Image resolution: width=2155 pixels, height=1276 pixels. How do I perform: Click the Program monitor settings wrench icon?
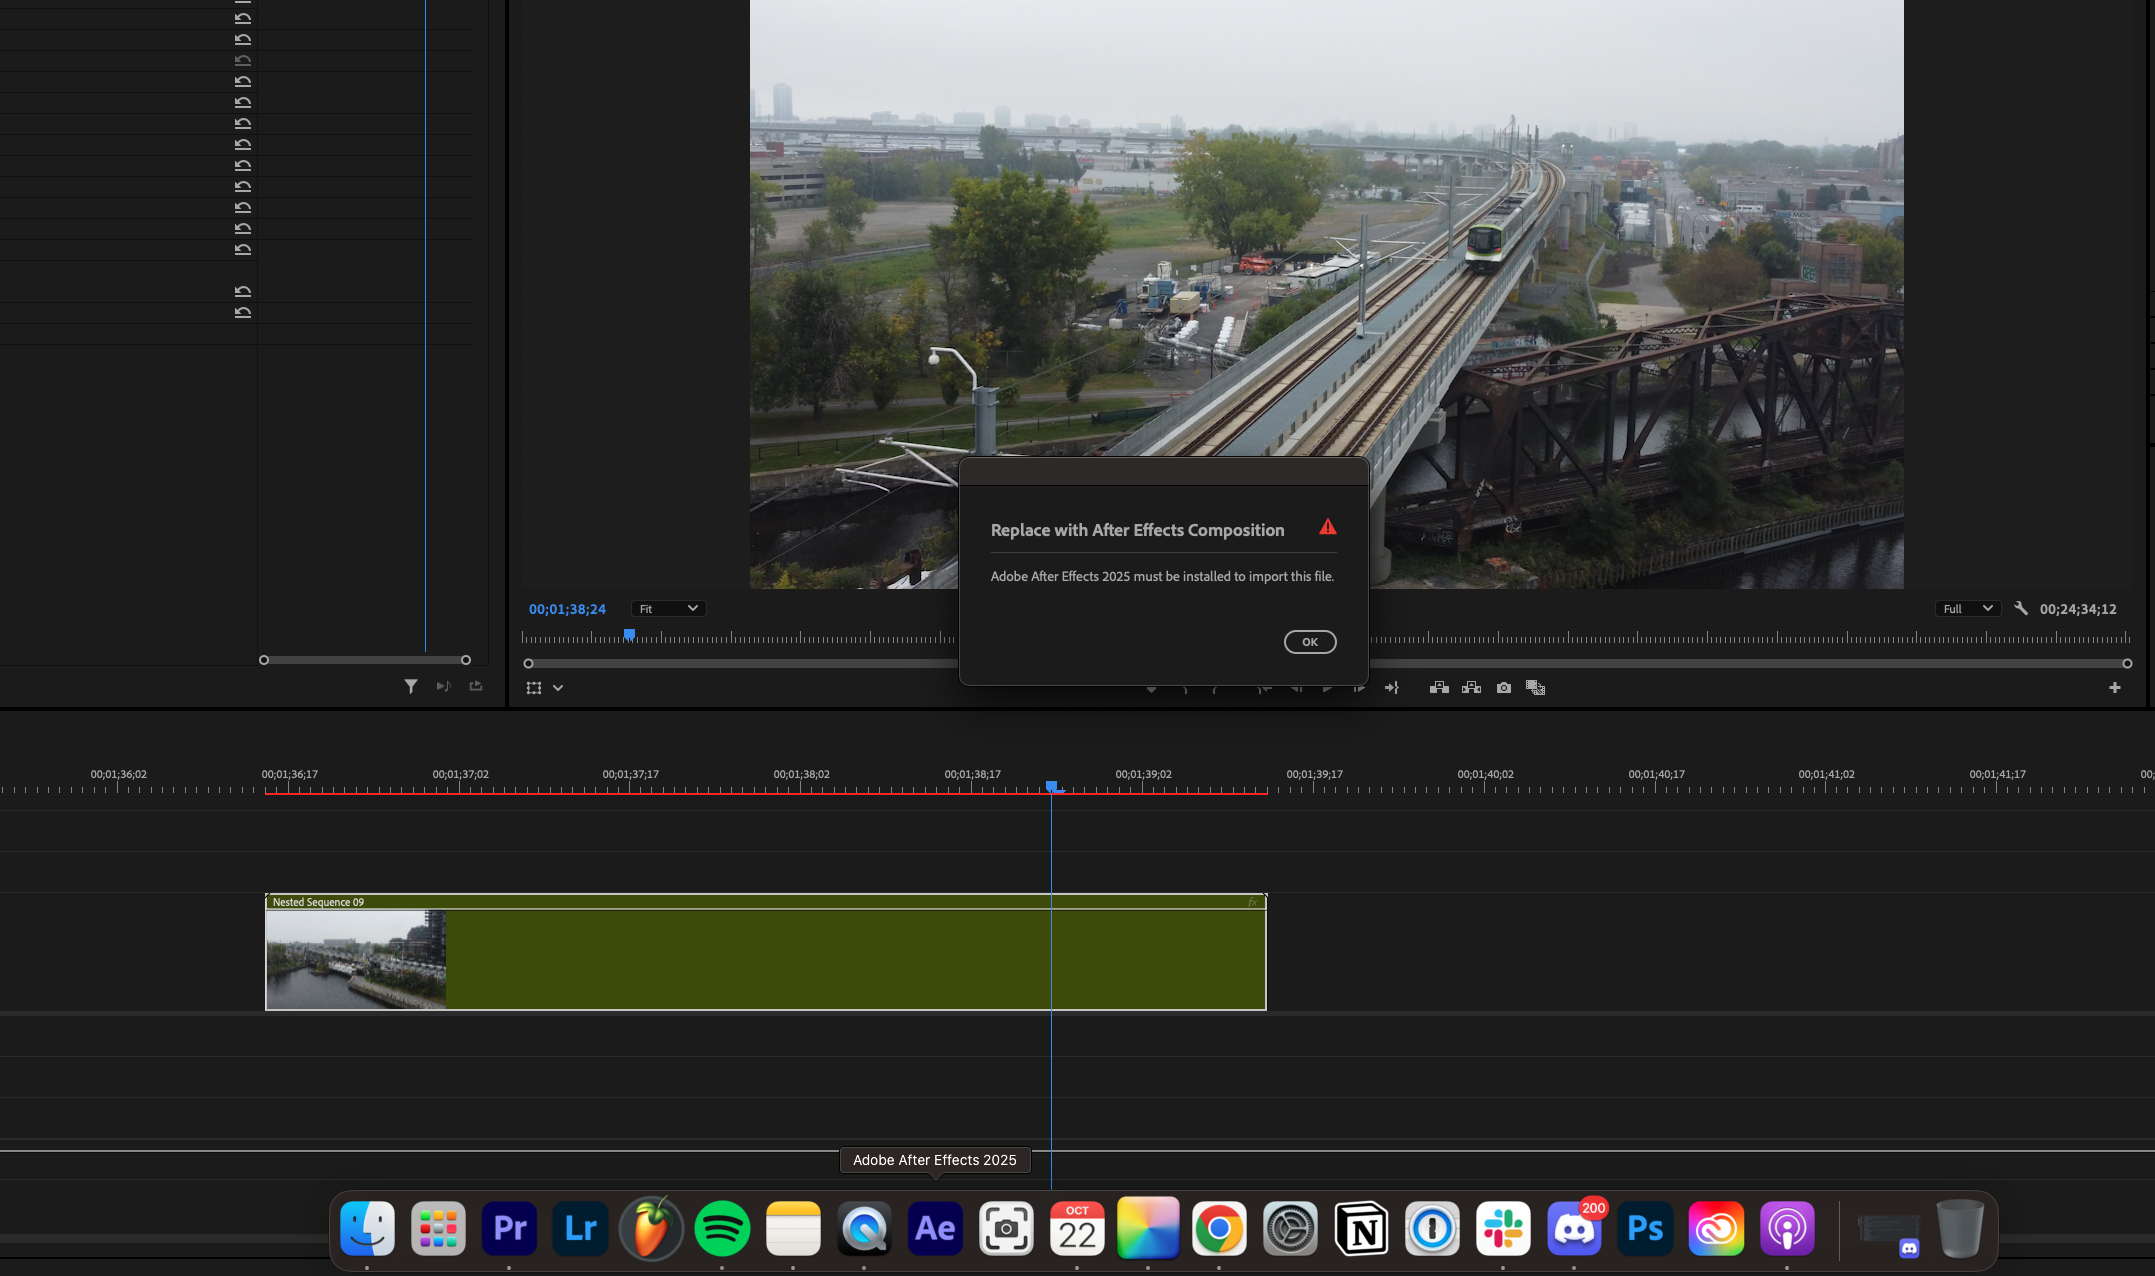(2021, 608)
